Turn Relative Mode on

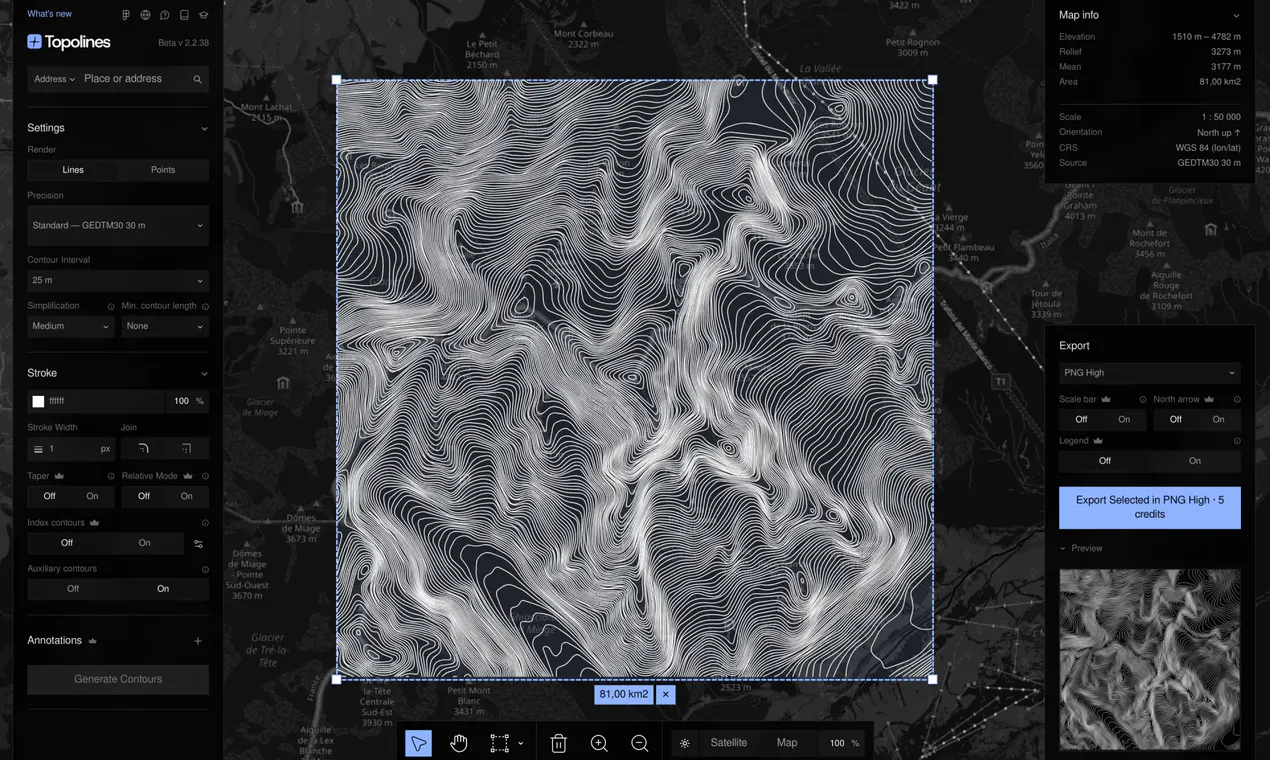pos(186,496)
